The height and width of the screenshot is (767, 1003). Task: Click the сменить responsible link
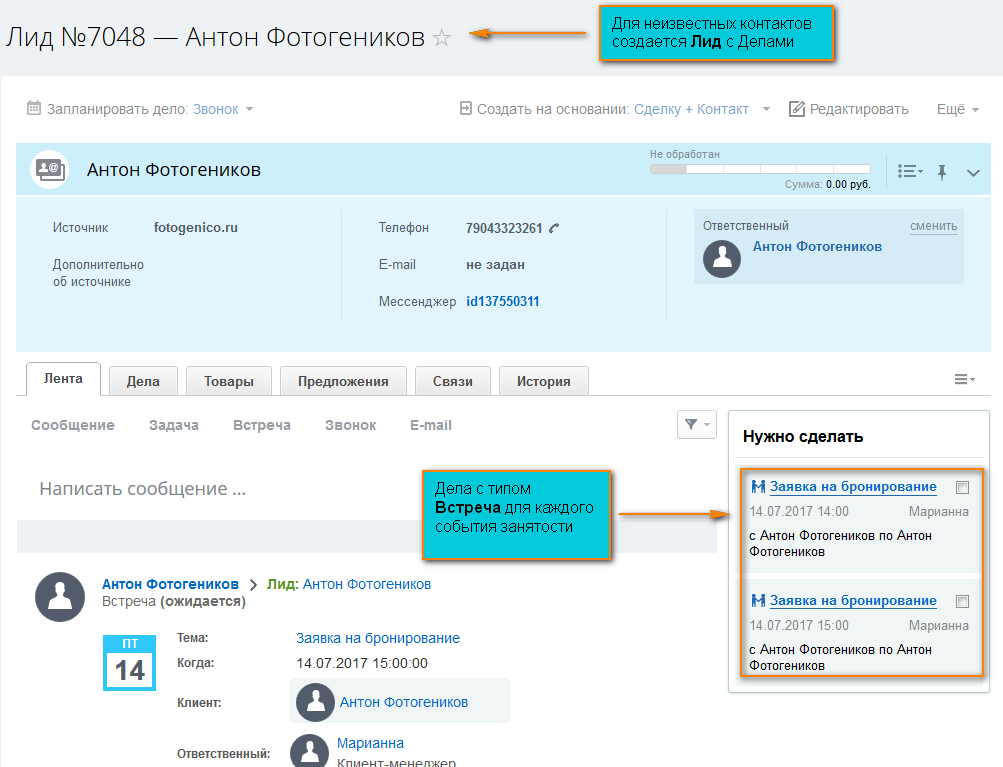pos(933,226)
